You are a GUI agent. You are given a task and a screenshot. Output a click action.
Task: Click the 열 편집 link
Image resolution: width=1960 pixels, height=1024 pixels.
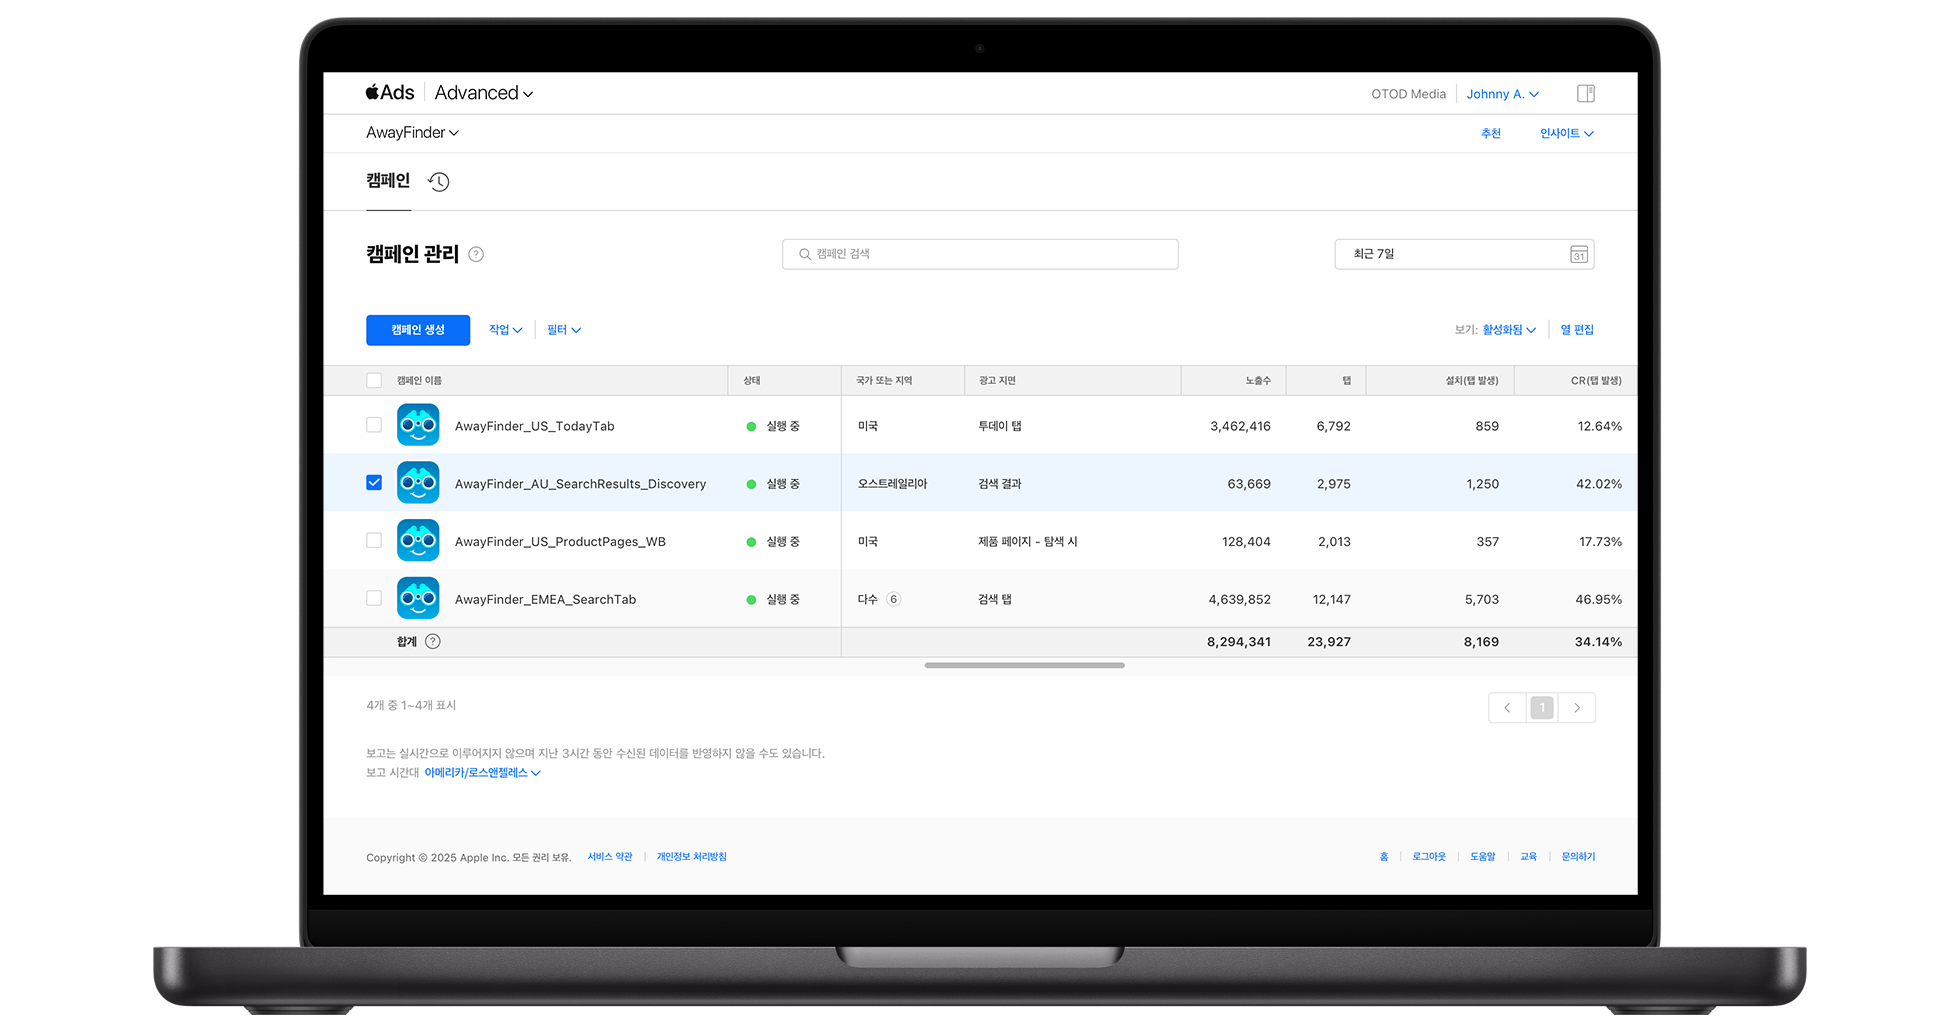coord(1577,330)
